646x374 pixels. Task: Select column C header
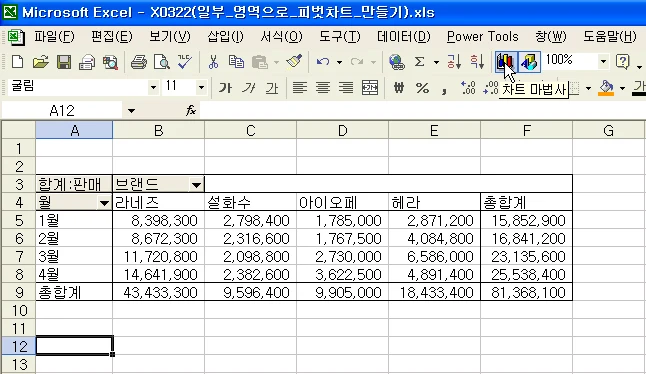point(250,130)
